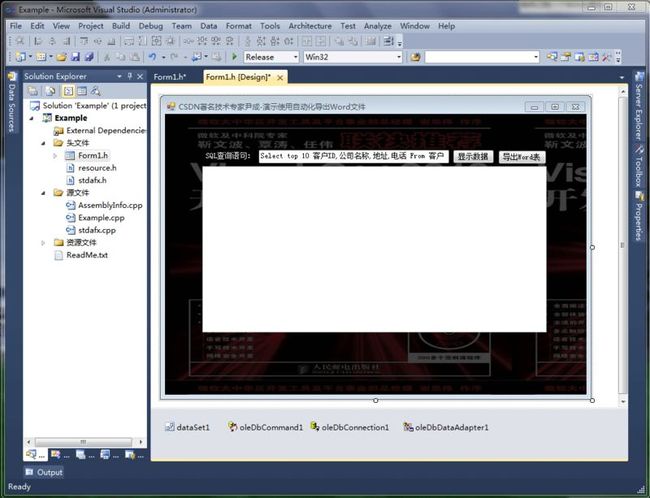Viewport: 650px width, 498px height.
Task: Collapse the 源文件 folder
Action: (44, 193)
